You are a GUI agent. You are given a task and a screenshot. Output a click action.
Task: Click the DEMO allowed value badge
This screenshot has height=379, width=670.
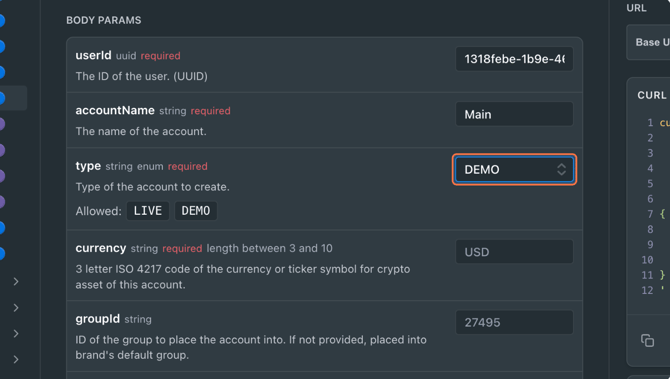tap(196, 211)
